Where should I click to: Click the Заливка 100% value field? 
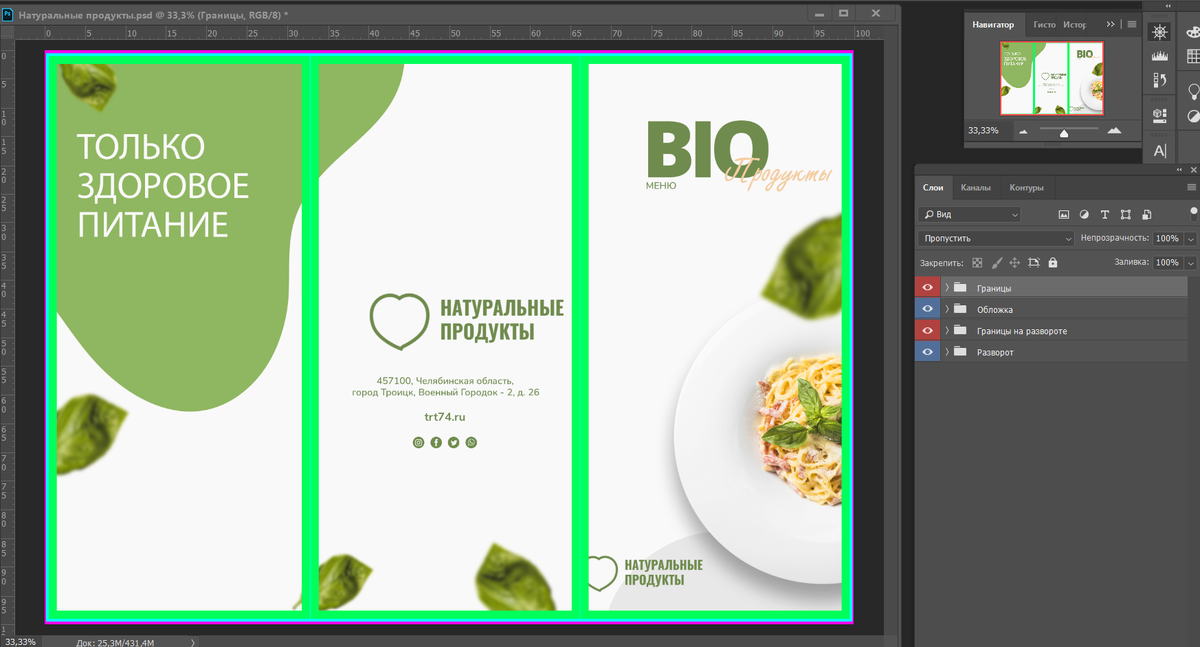(x=1167, y=263)
